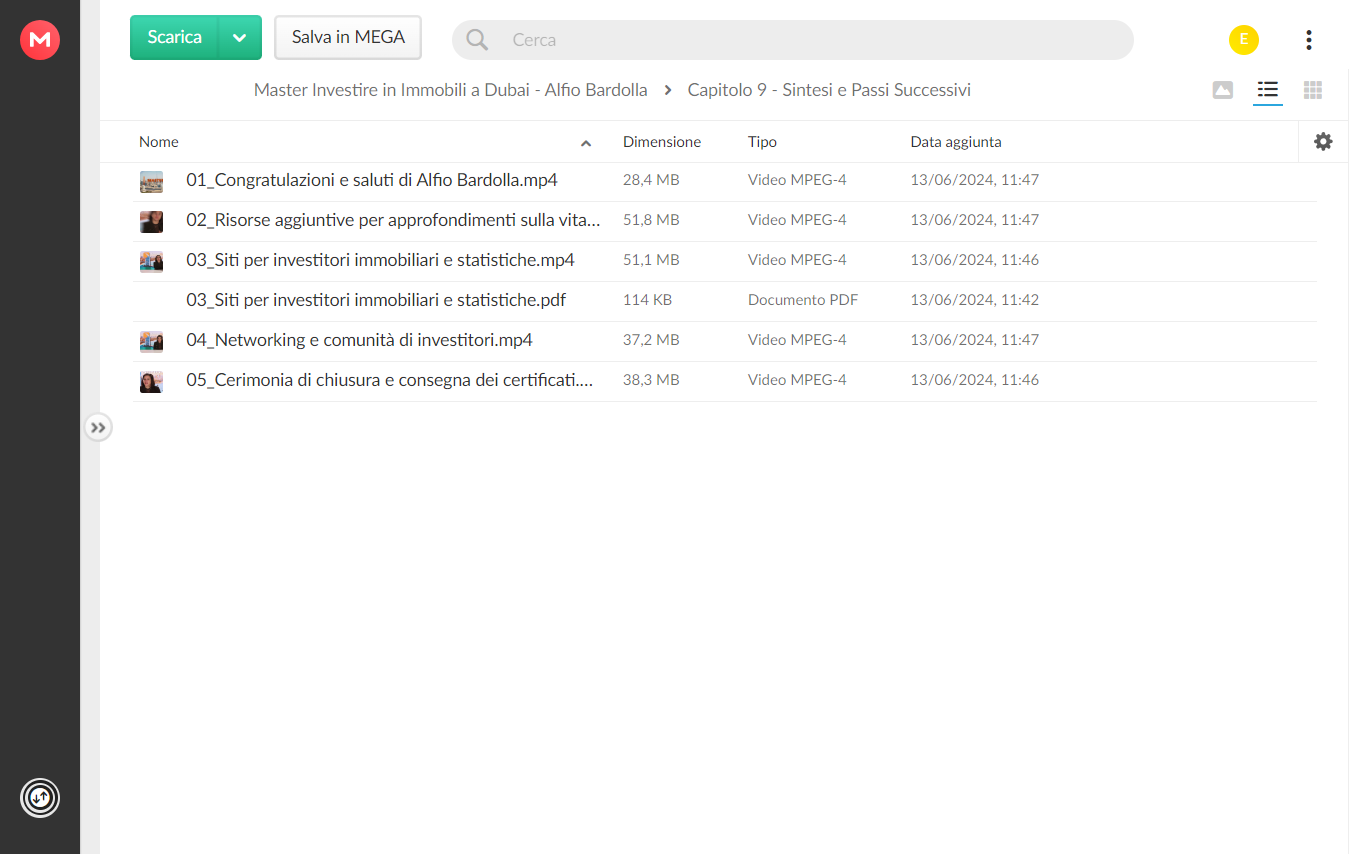
Task: Toggle sort direction arrow on Nome column
Action: click(586, 143)
